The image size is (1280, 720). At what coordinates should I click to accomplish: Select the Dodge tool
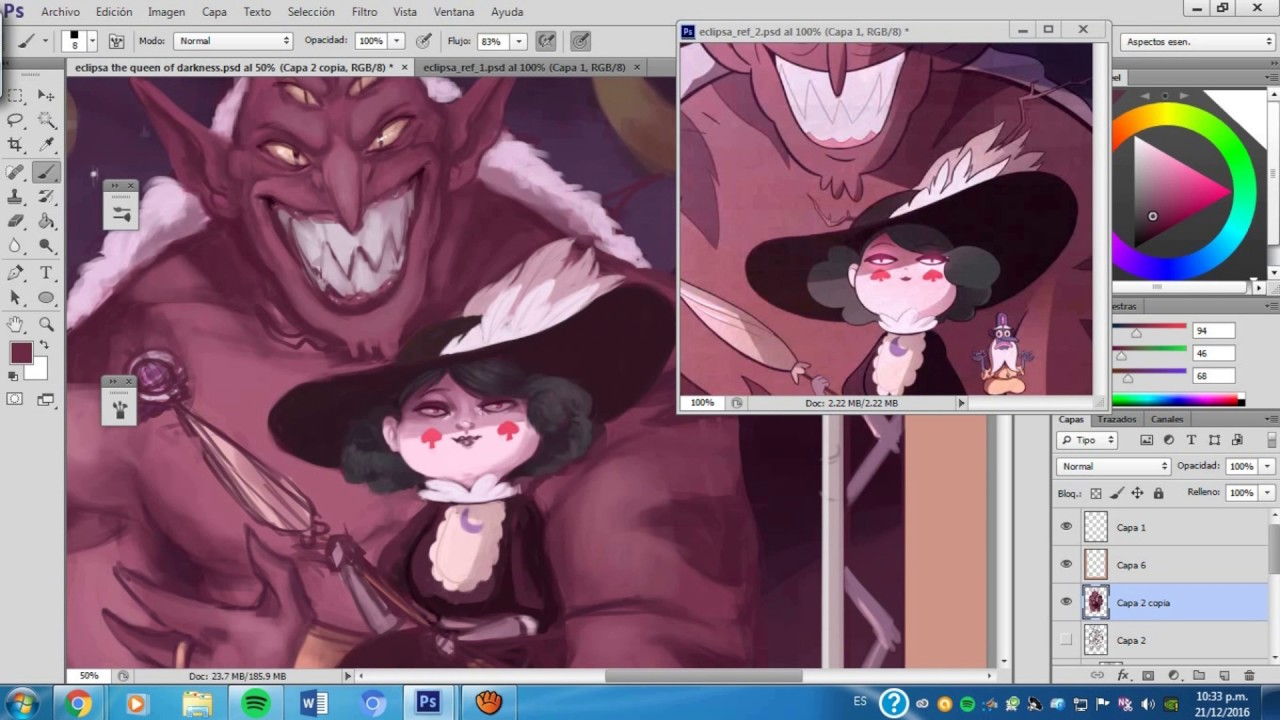pos(46,246)
